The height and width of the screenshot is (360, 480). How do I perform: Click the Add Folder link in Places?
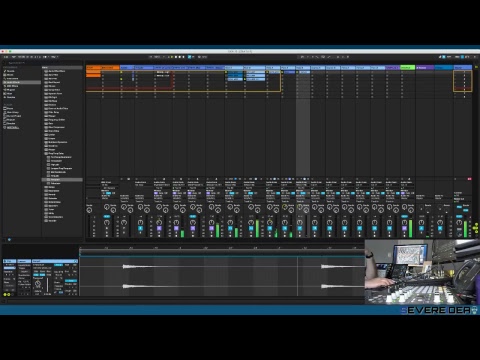(x=13, y=127)
